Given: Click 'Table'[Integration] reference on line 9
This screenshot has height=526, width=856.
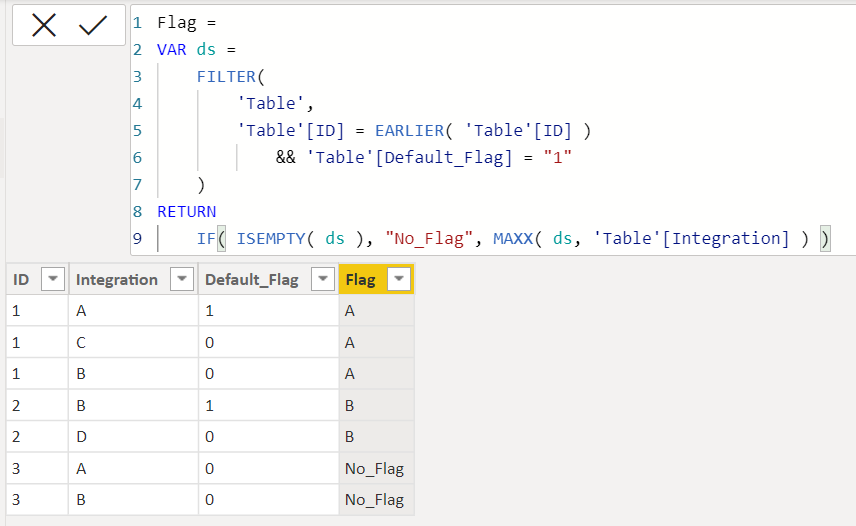Looking at the screenshot, I should pos(691,238).
